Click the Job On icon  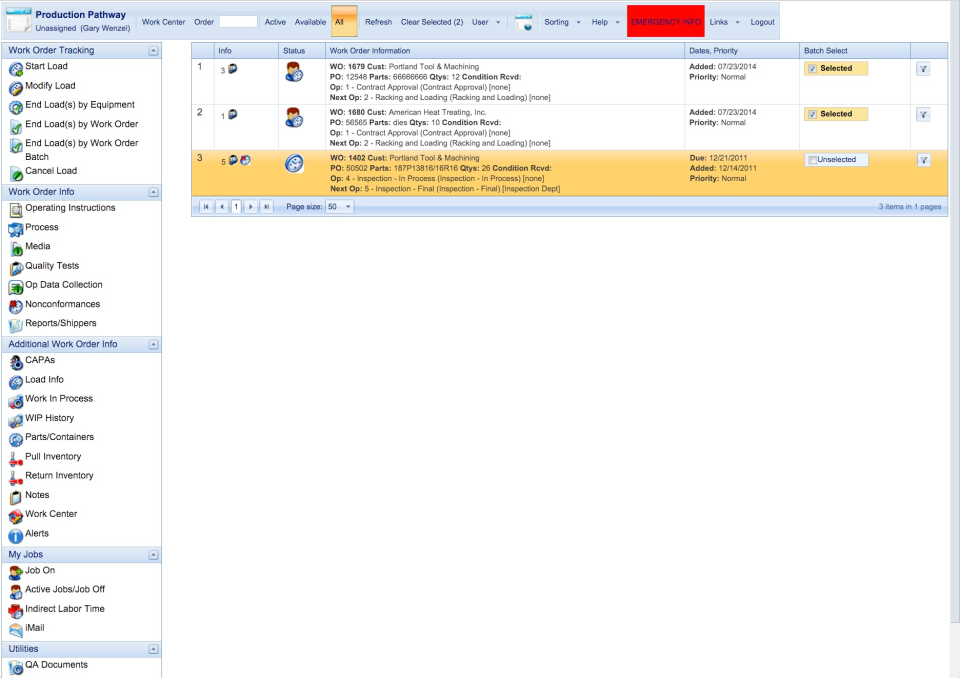tap(15, 573)
